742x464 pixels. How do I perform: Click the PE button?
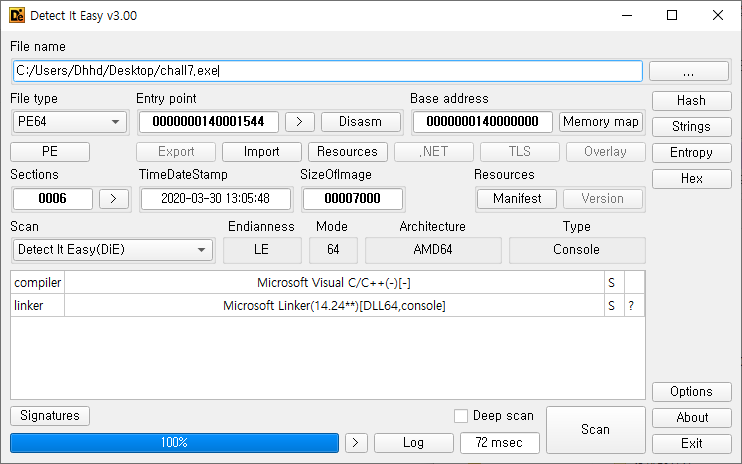click(50, 152)
